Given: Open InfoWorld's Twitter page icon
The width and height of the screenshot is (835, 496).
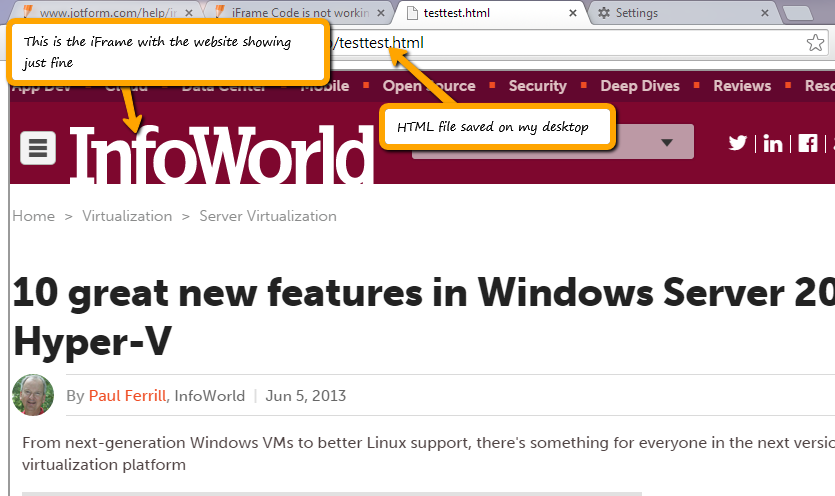Looking at the screenshot, I should tap(738, 143).
